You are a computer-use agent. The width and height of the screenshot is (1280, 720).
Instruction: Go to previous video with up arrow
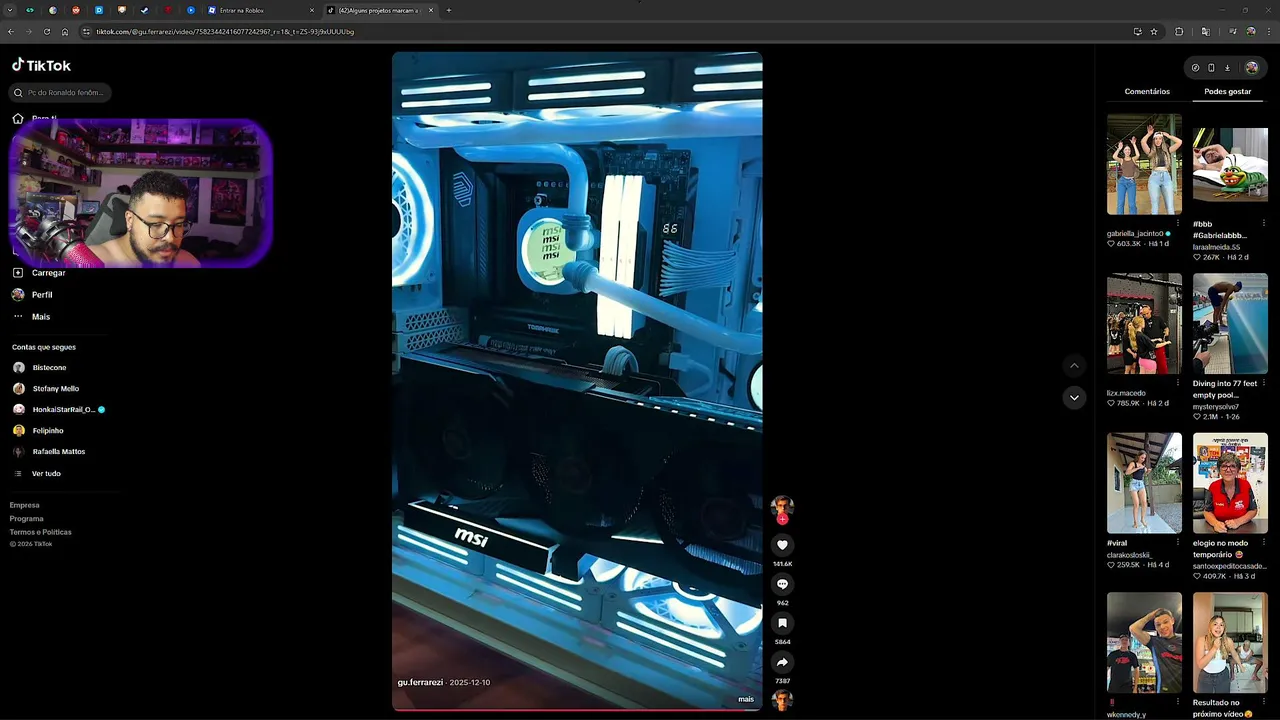[x=1074, y=366]
